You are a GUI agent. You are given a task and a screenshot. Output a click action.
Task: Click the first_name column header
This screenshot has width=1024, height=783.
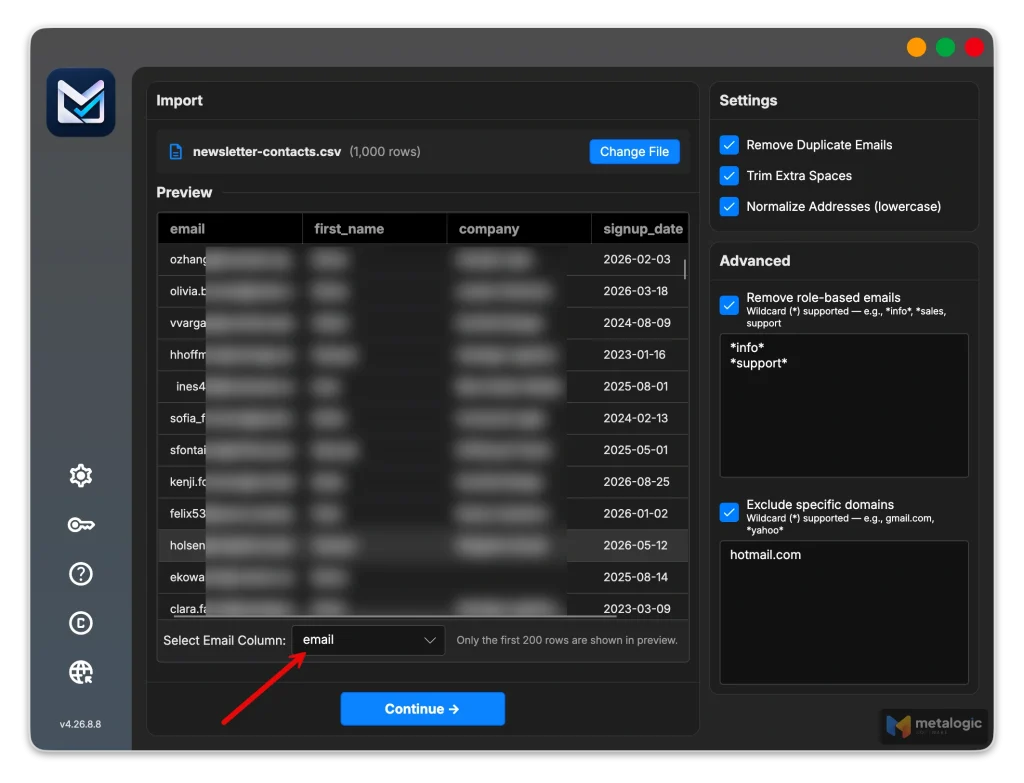pos(374,229)
